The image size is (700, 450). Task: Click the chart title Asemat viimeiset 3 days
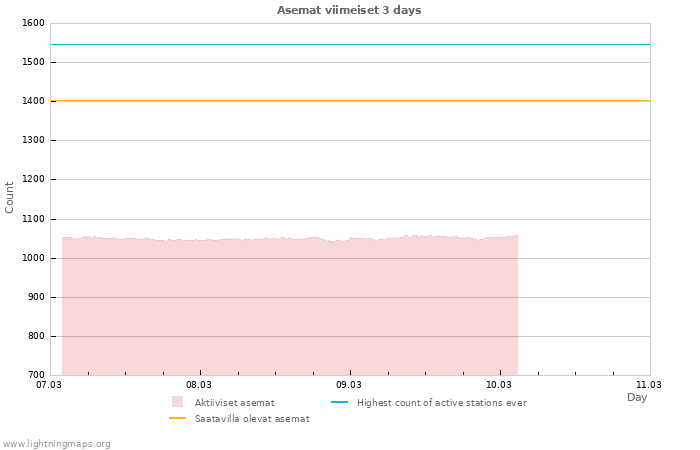[349, 10]
